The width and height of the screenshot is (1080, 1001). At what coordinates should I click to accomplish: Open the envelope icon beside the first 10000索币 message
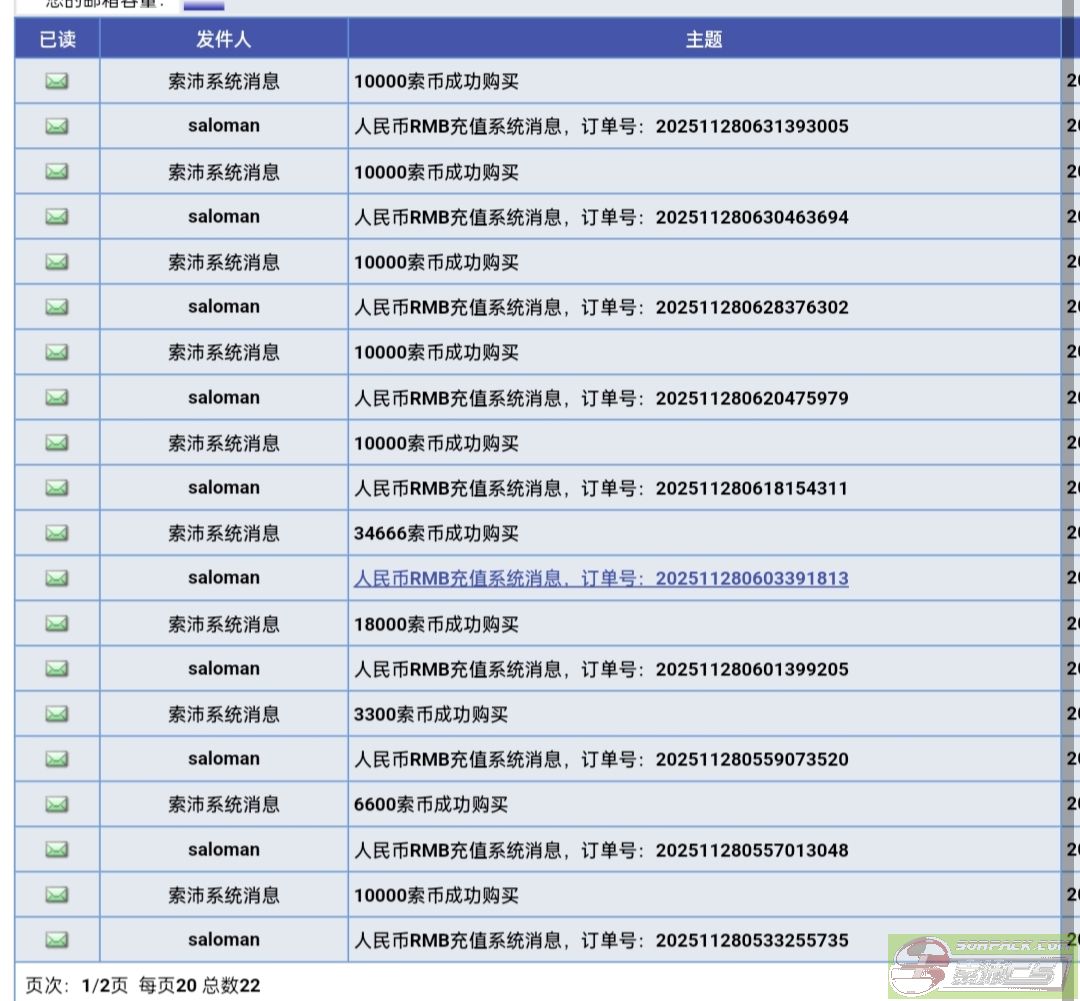57,82
